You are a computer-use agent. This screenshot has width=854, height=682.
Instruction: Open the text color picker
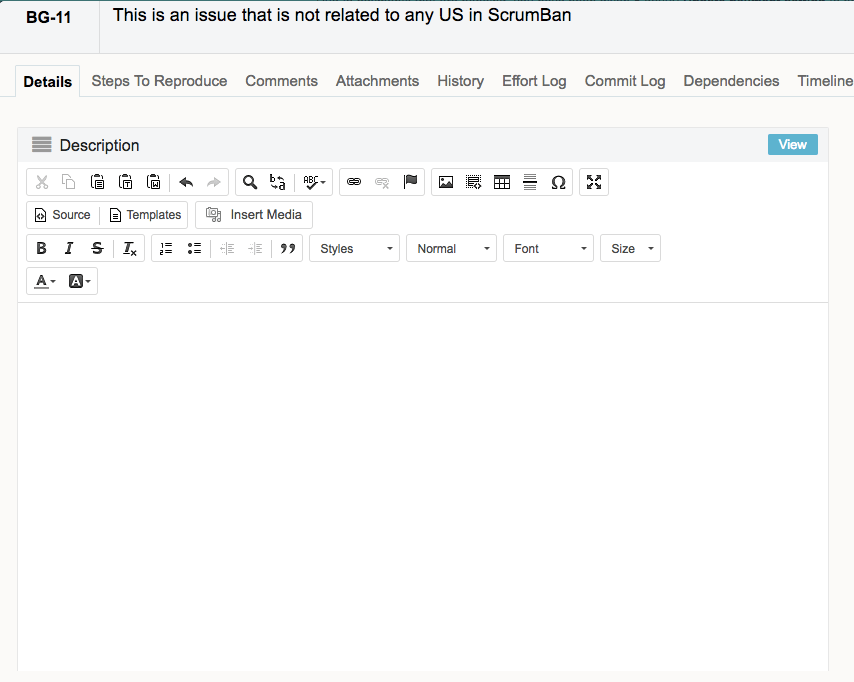[x=45, y=281]
